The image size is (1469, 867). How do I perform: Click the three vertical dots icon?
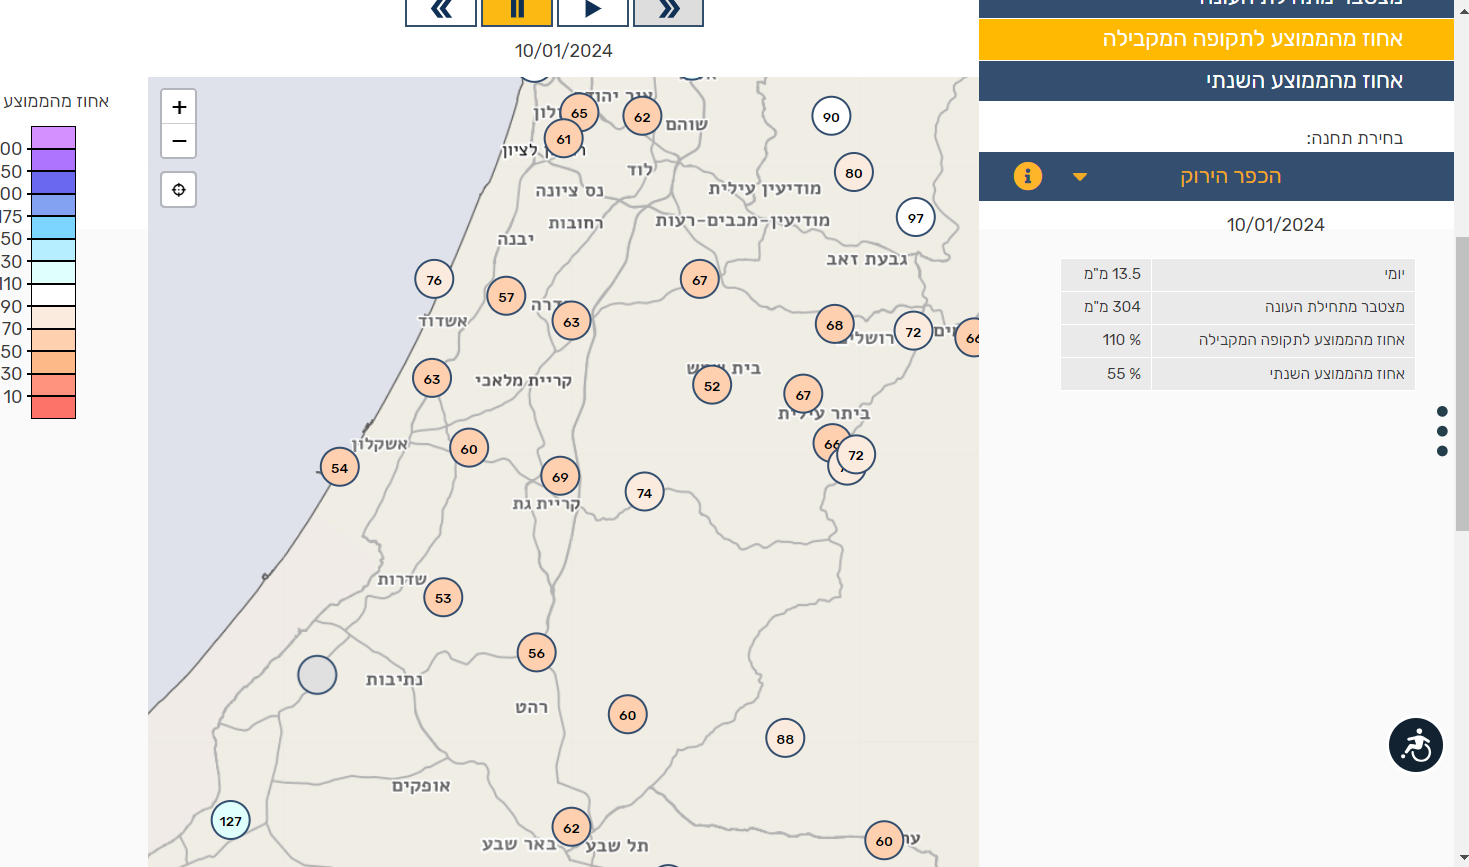point(1441,431)
